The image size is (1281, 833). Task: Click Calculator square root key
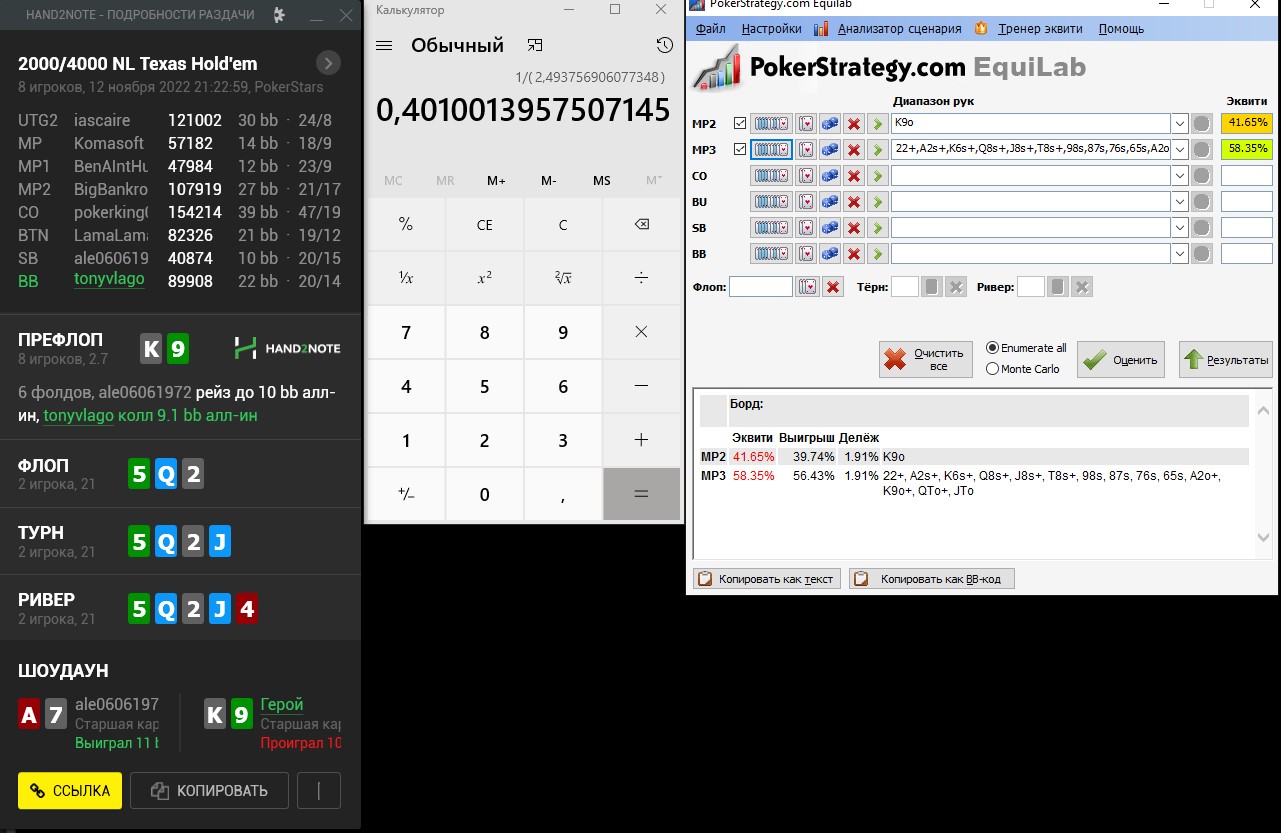tap(563, 278)
